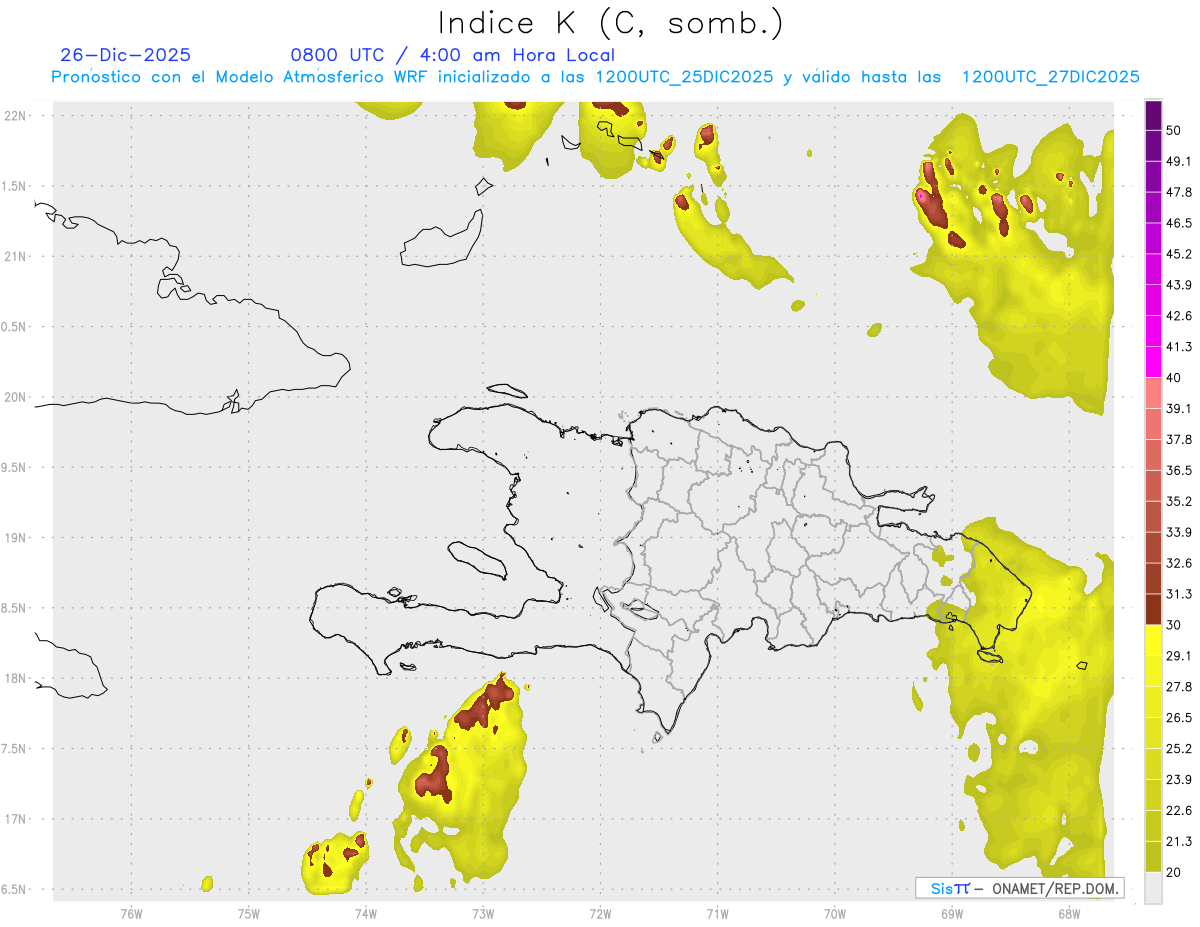
Task: Click the colorbar value '40'
Action: click(1174, 378)
